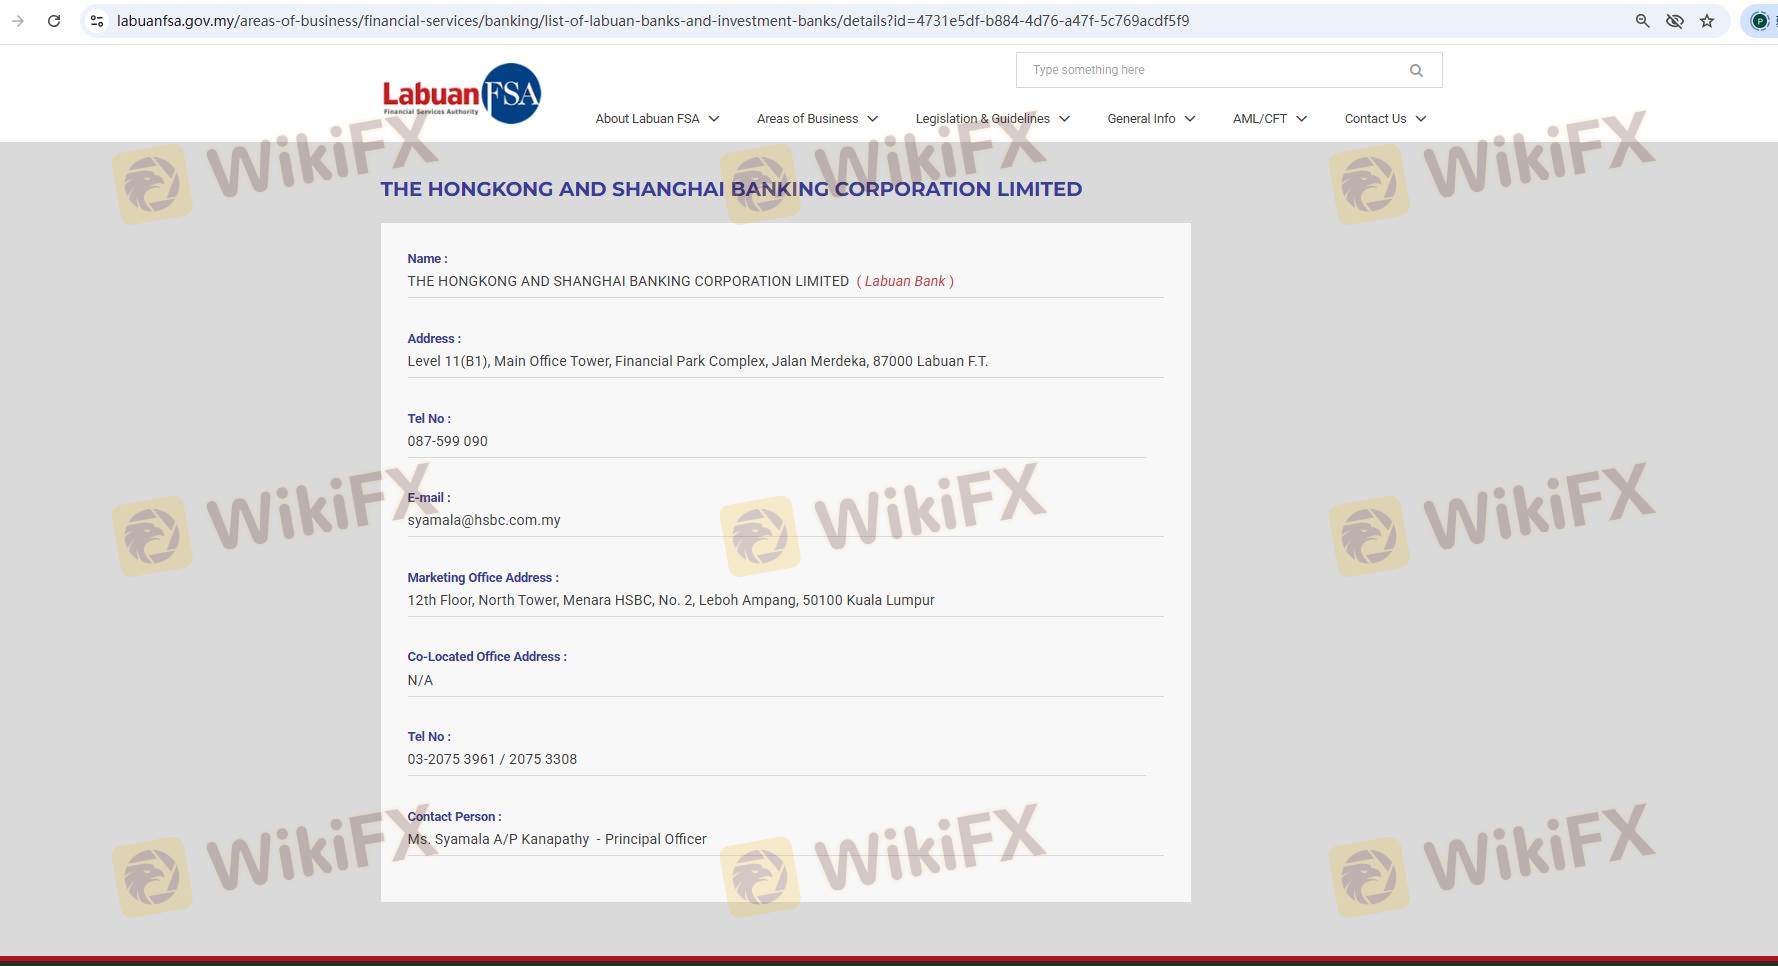Click the 'Marketing Office Address :' label
Screen dimensions: 1778x966
483,577
